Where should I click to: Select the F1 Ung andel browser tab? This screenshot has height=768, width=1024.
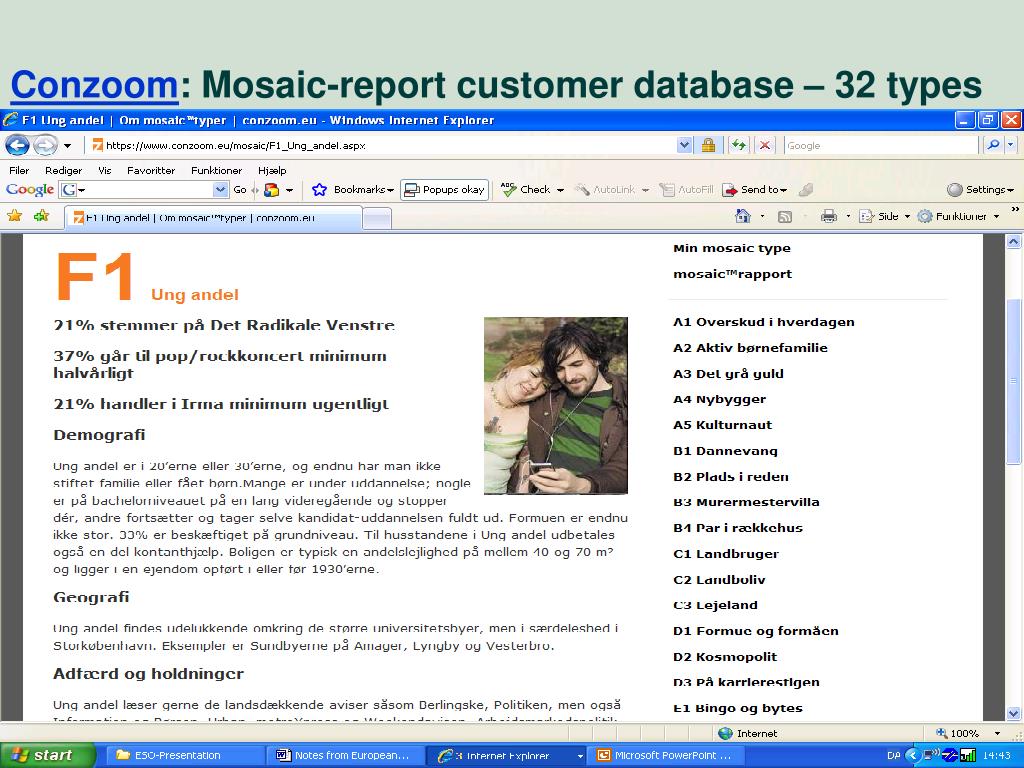(213, 217)
